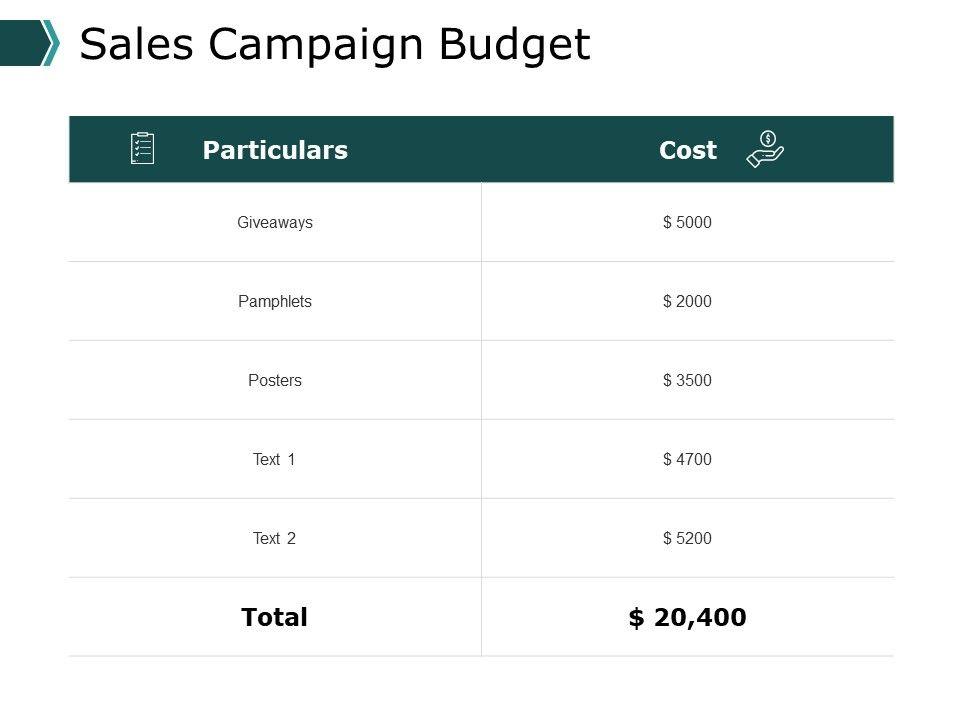960x720 pixels.
Task: Select the $ 3500 Posters cost
Action: pyautogui.click(x=687, y=380)
